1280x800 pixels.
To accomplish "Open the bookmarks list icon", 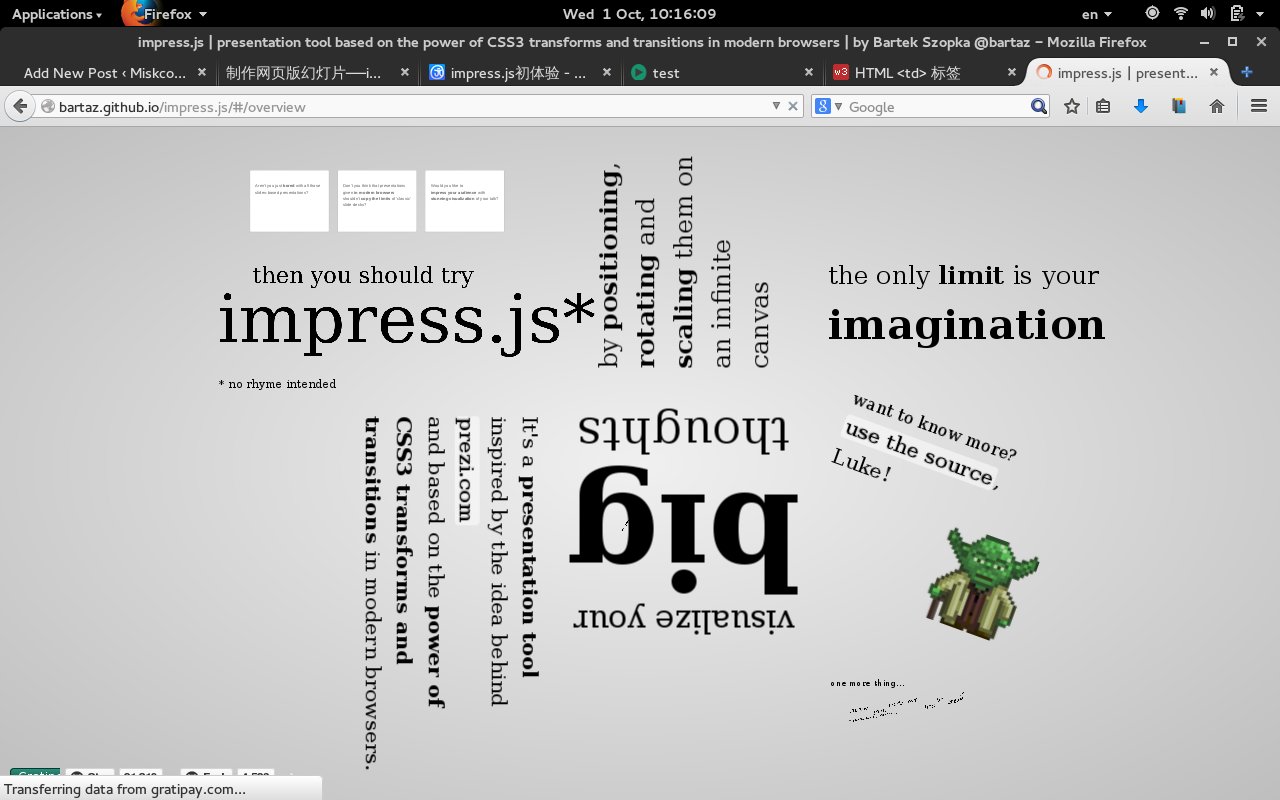I will pyautogui.click(x=1103, y=106).
